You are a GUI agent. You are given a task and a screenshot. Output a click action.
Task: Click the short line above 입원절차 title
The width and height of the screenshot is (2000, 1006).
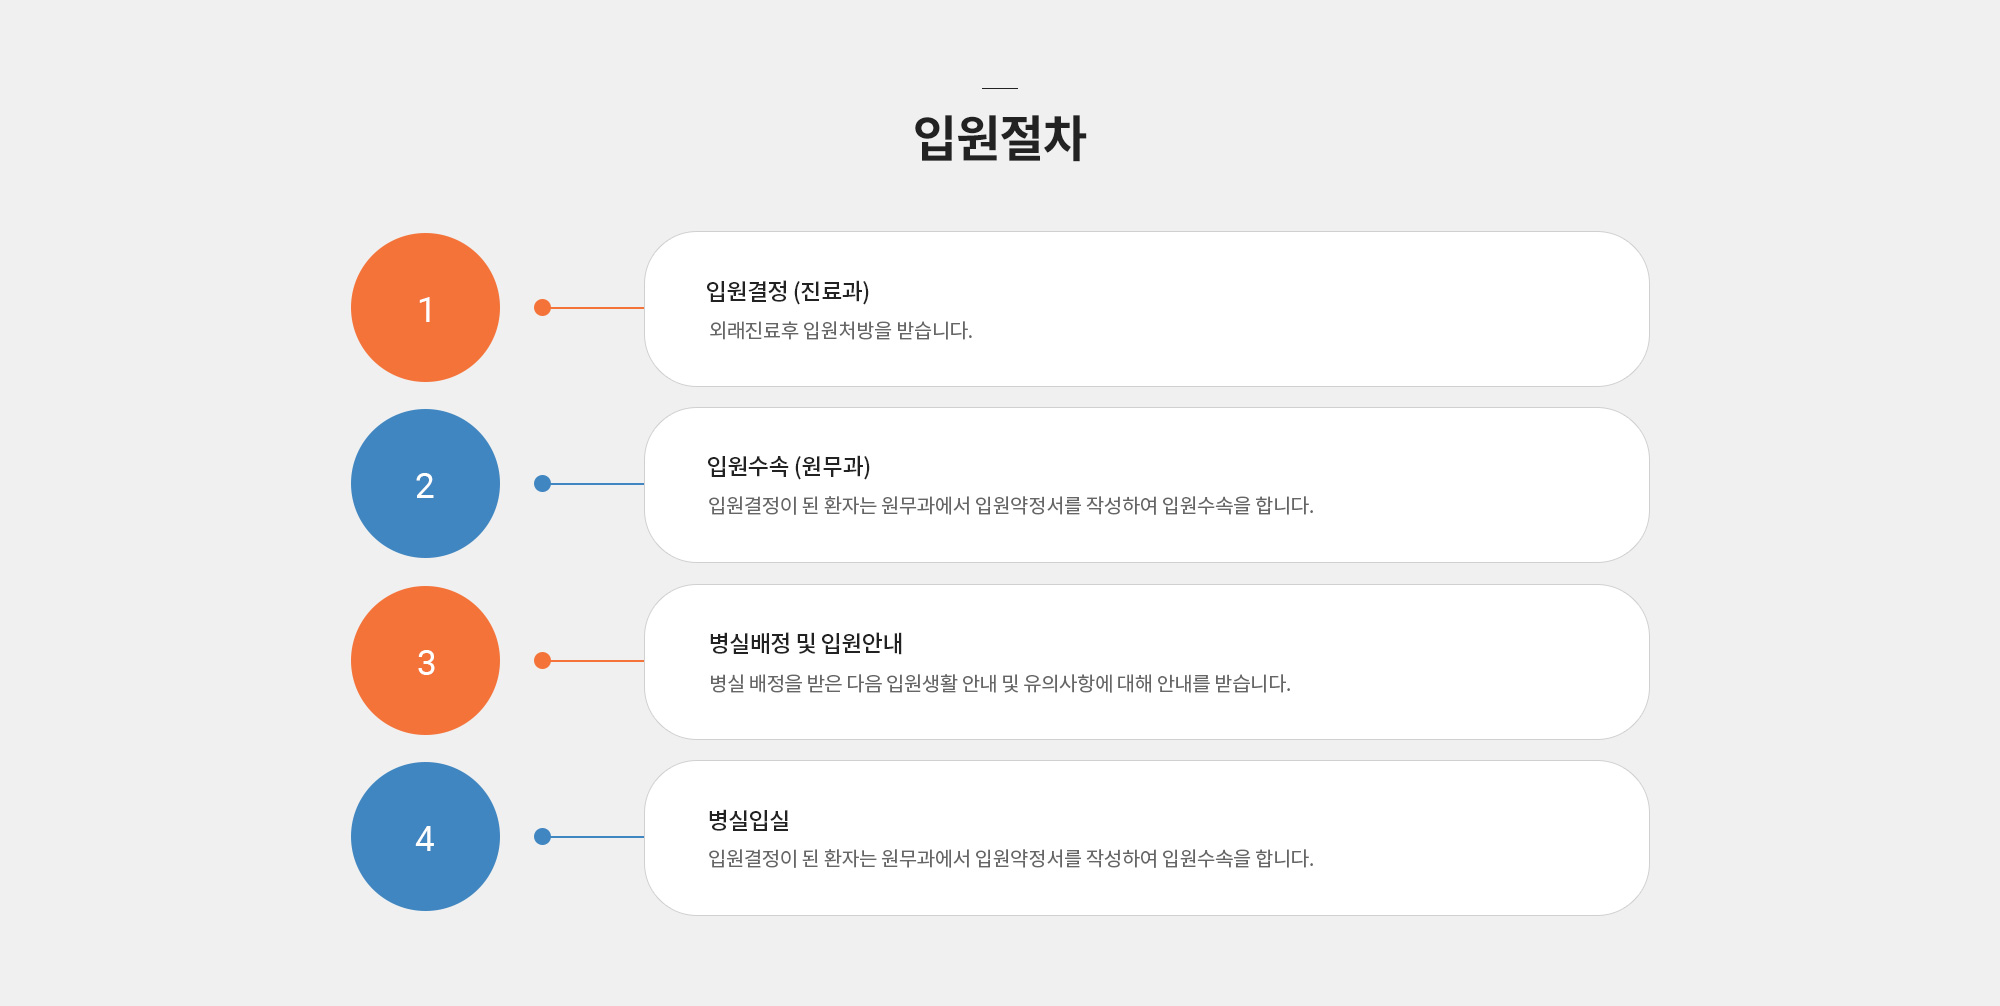[1000, 88]
